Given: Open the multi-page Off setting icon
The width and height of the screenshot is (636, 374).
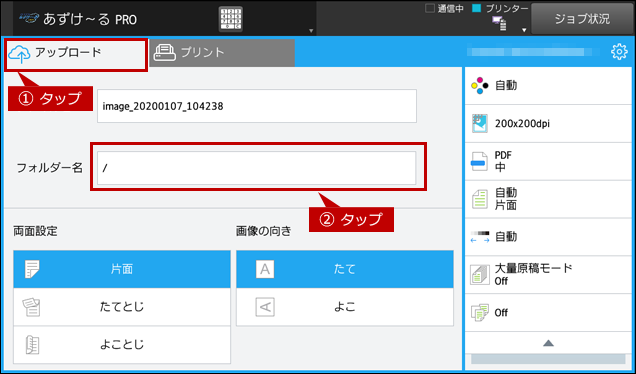Looking at the screenshot, I should (480, 313).
